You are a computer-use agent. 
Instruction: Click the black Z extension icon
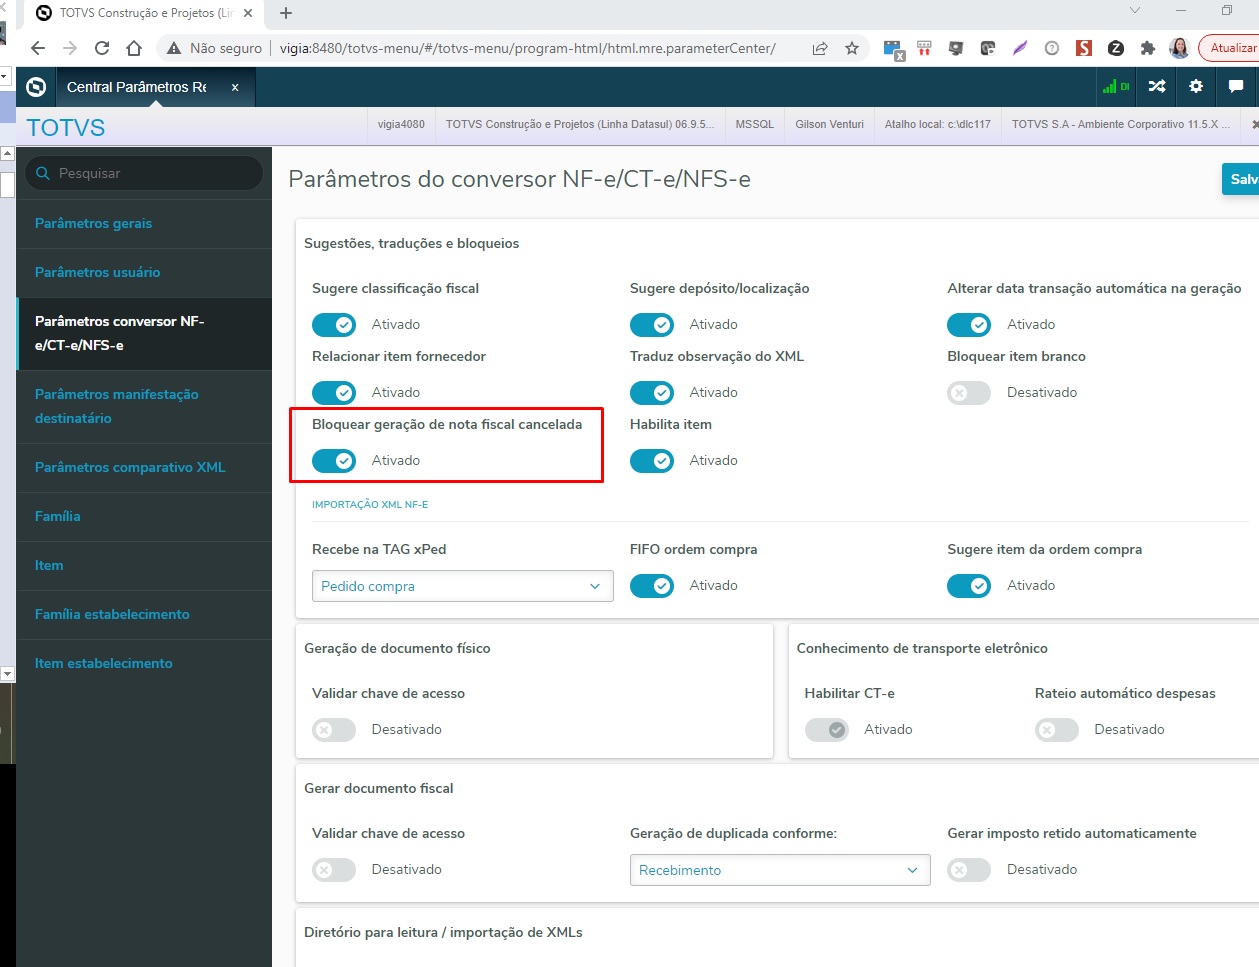coord(1116,48)
